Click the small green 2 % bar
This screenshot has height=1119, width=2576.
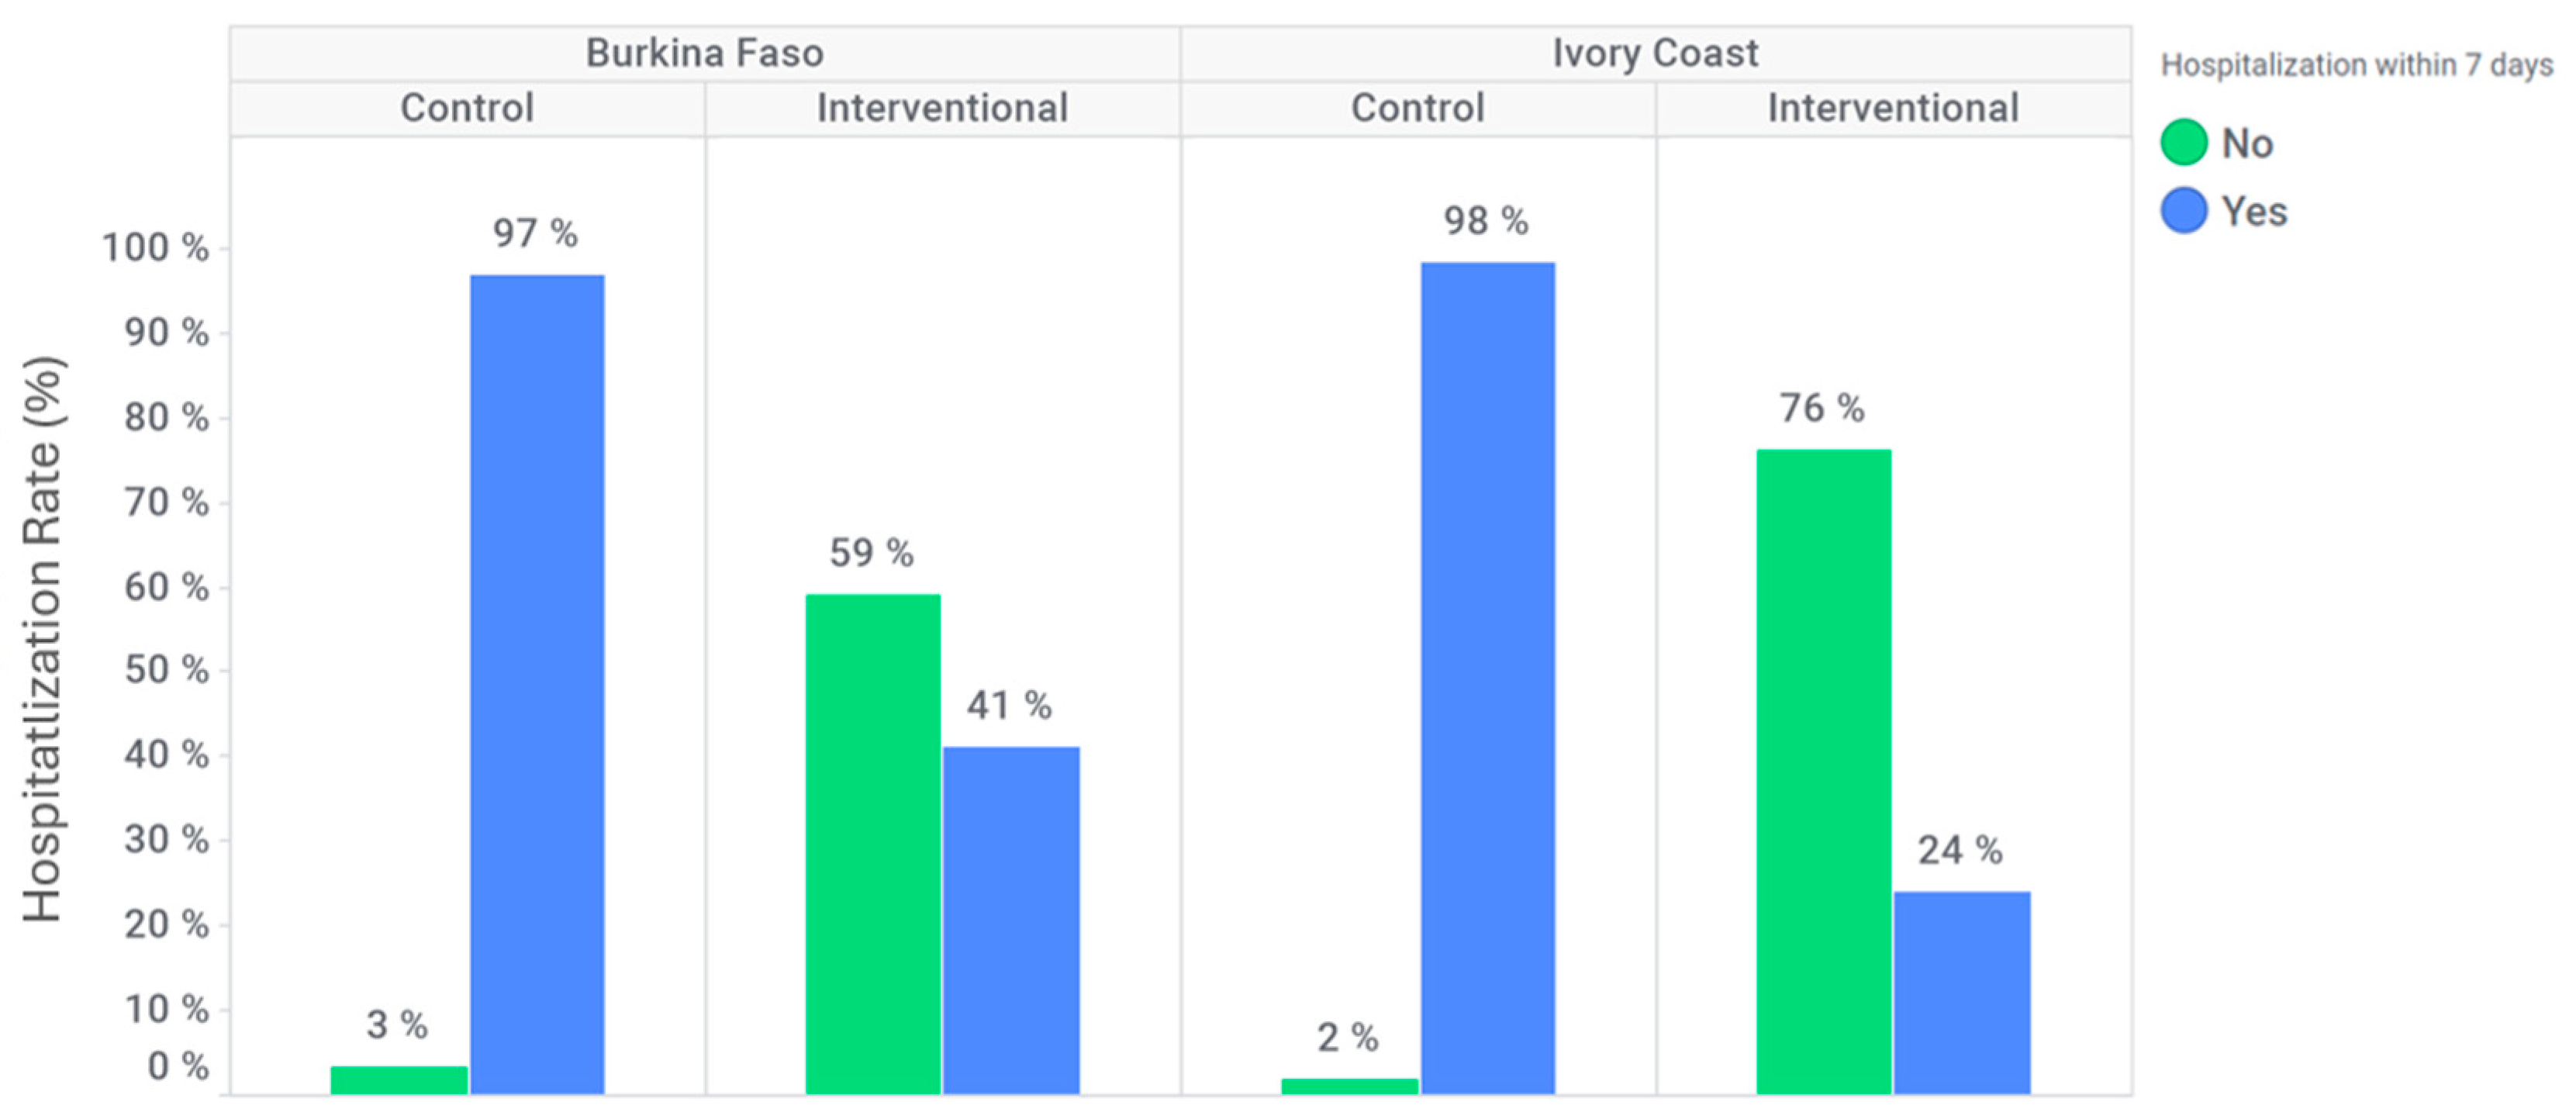click(x=1349, y=1086)
